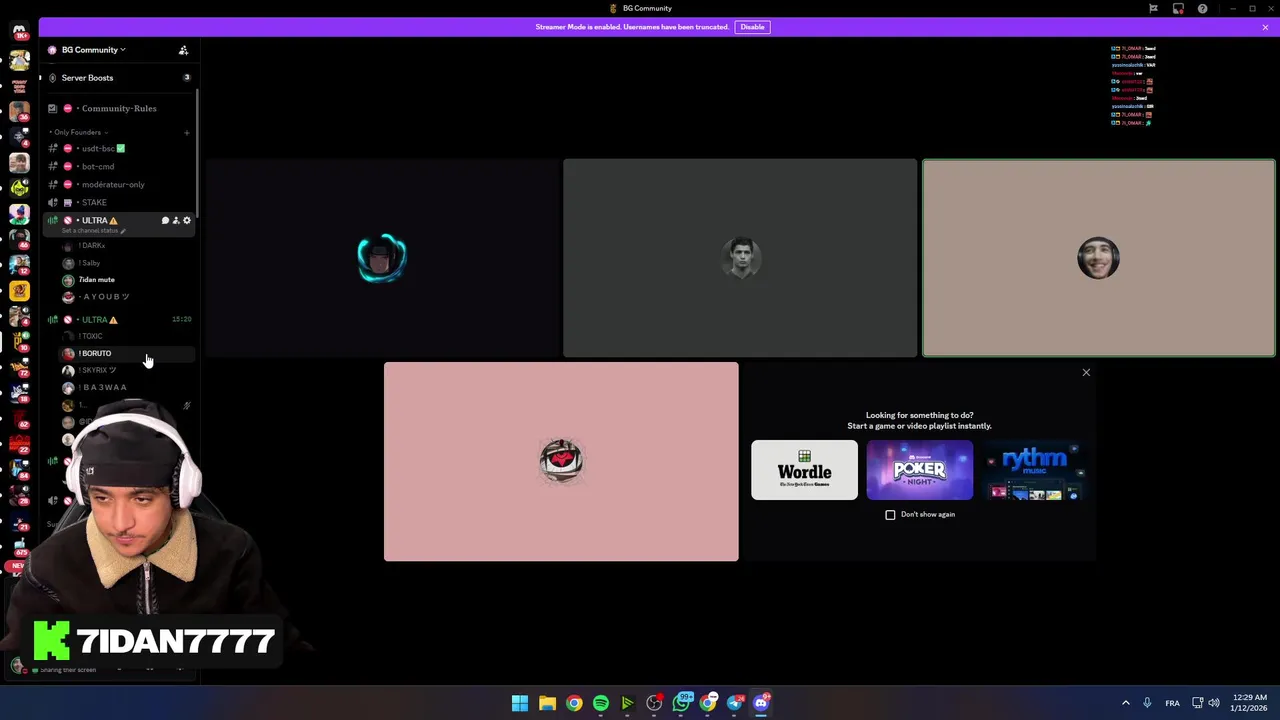This screenshot has width=1280, height=720.
Task: Open ULTRA channel settings gear
Action: (x=187, y=221)
